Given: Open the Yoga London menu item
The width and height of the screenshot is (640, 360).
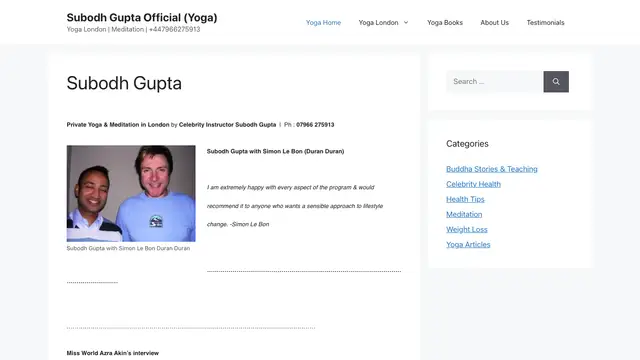Looking at the screenshot, I should 378,22.
